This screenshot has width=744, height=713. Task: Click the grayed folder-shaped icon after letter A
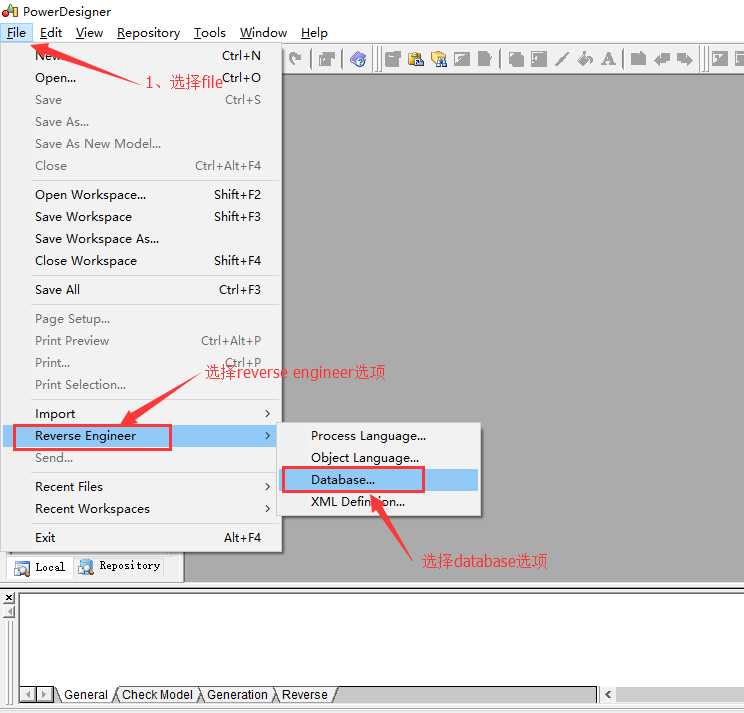coord(638,59)
